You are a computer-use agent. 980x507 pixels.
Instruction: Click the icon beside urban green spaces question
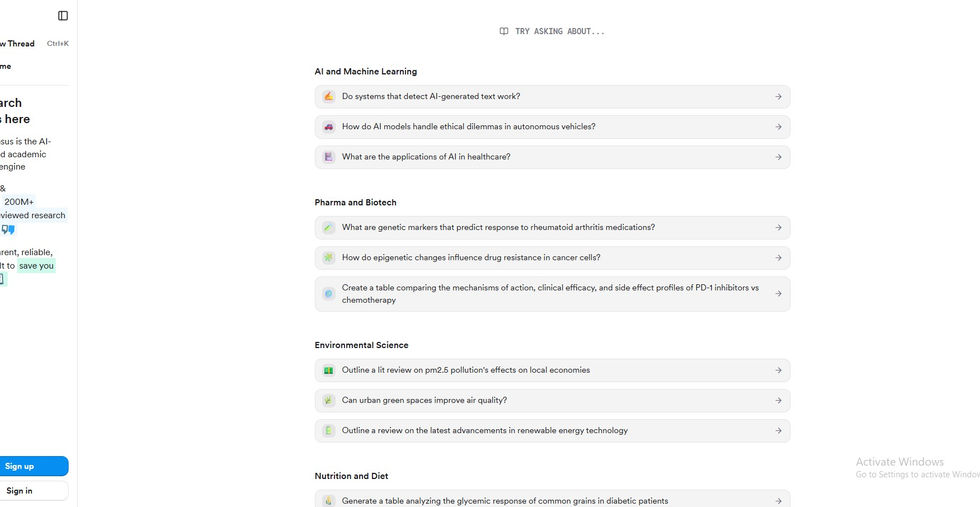[328, 401]
